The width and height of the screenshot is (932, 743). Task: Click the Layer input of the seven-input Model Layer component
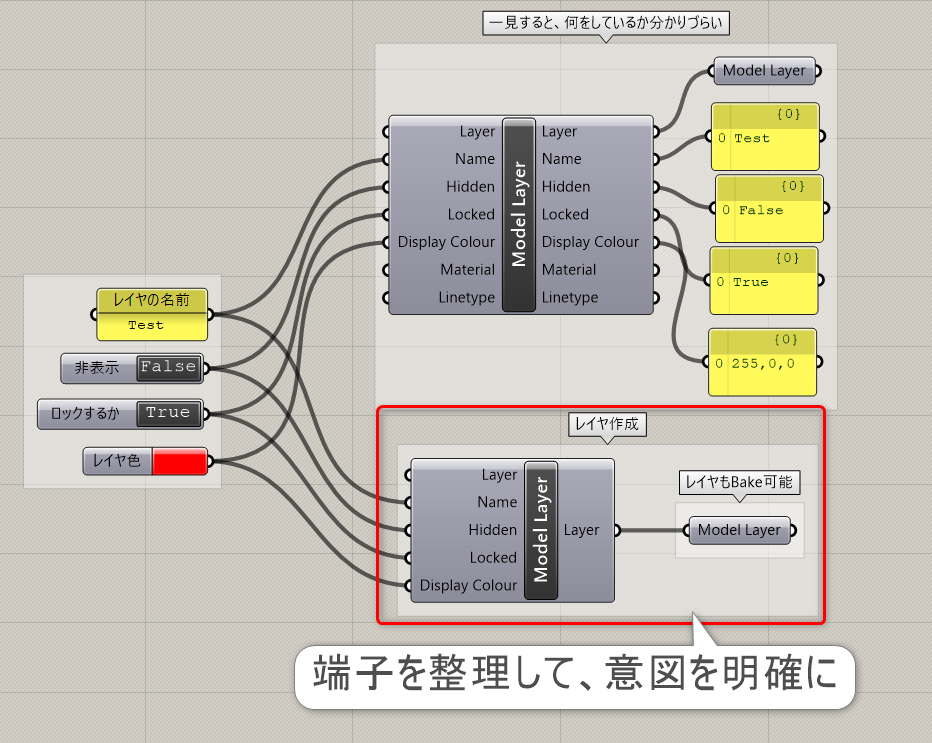[477, 131]
